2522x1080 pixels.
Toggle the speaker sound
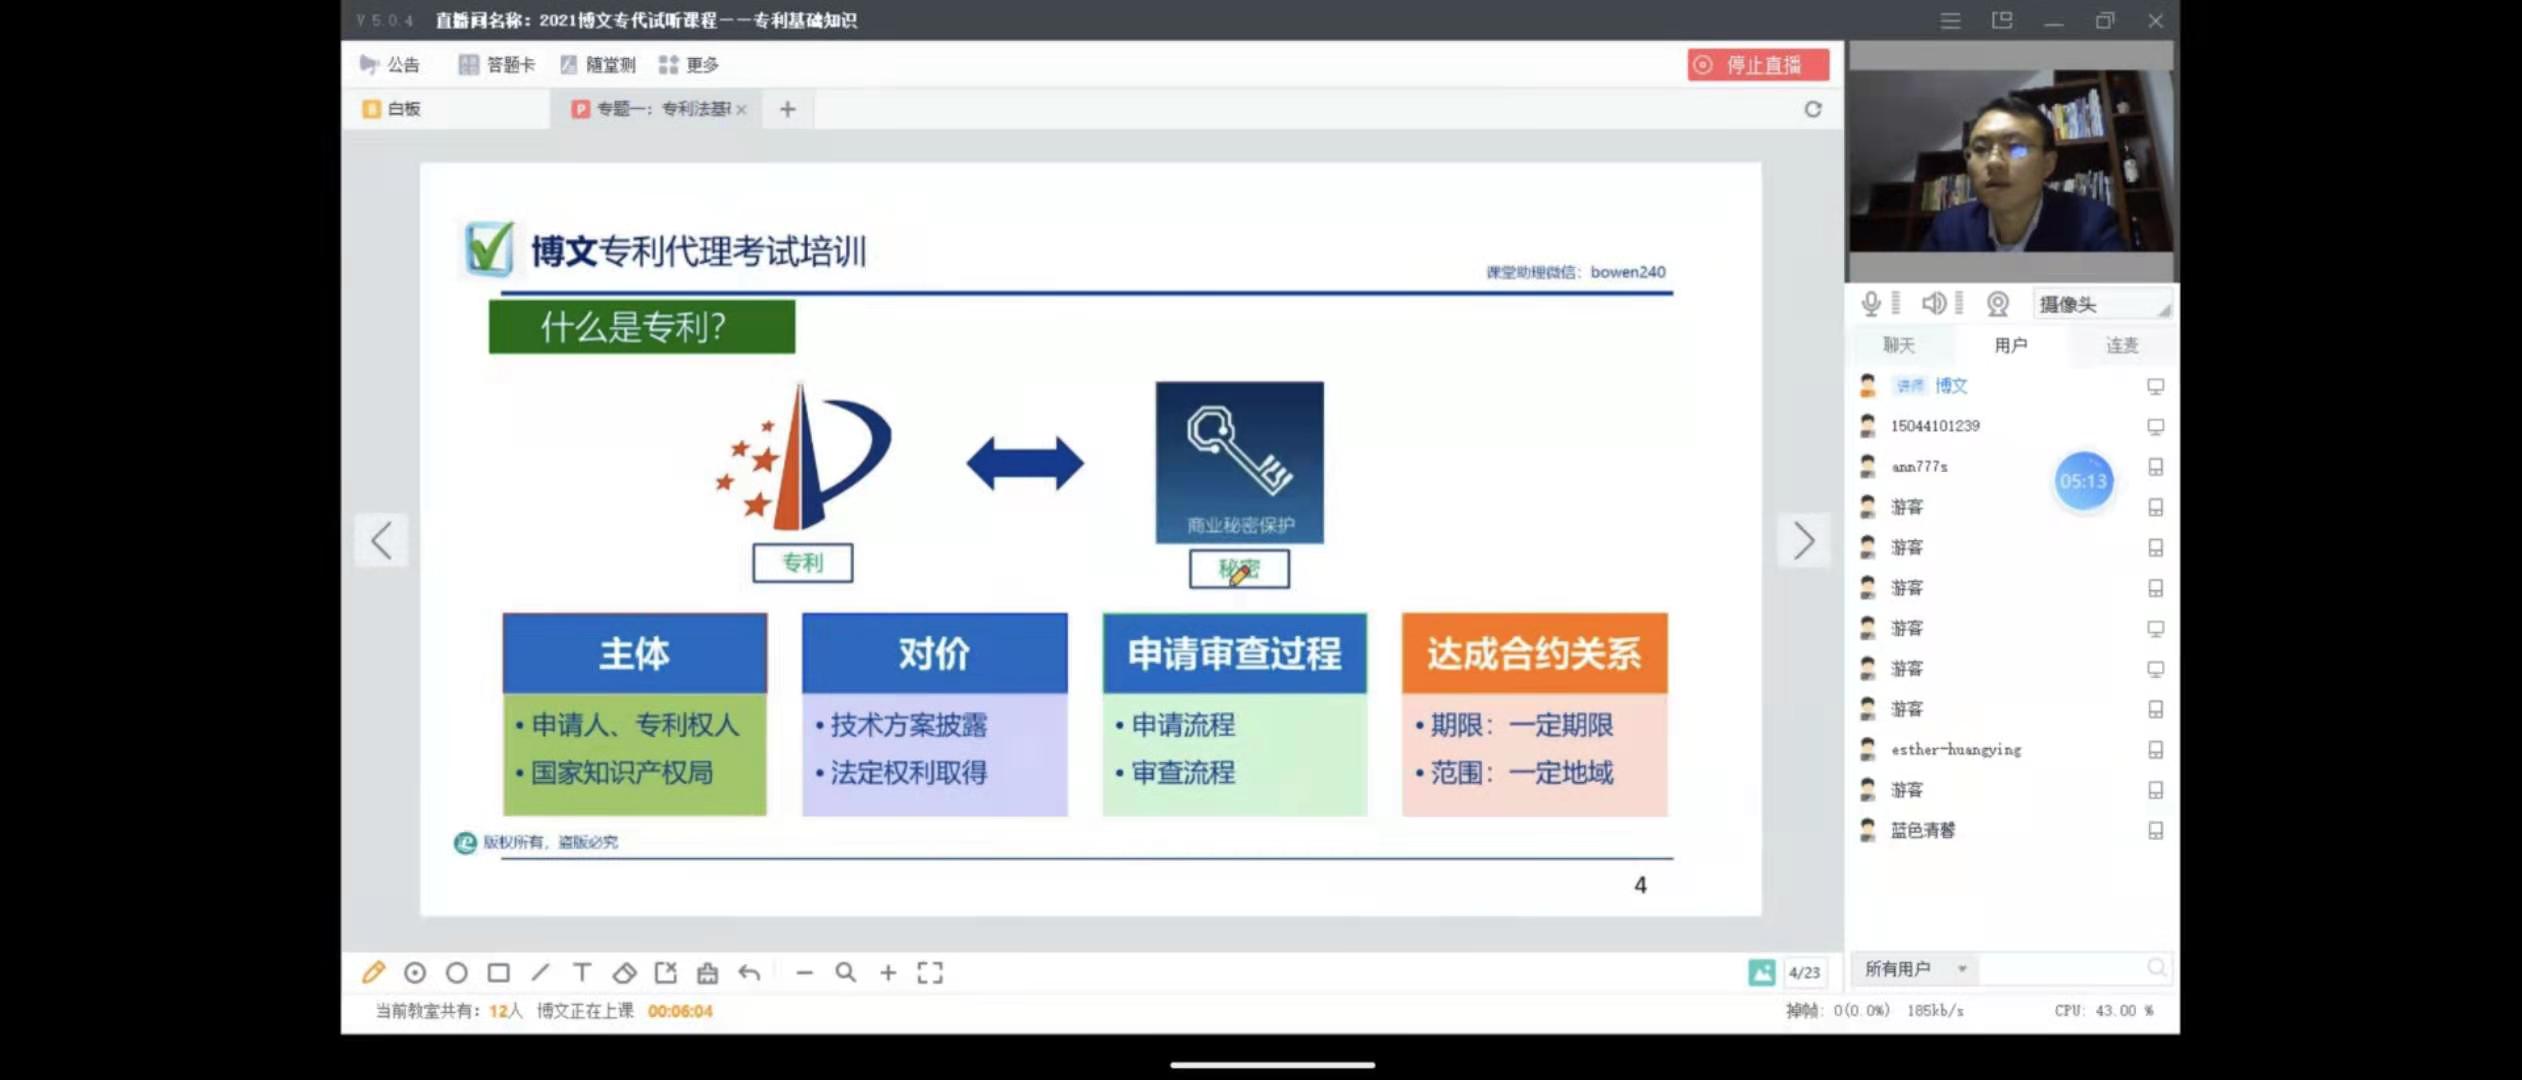(1934, 303)
